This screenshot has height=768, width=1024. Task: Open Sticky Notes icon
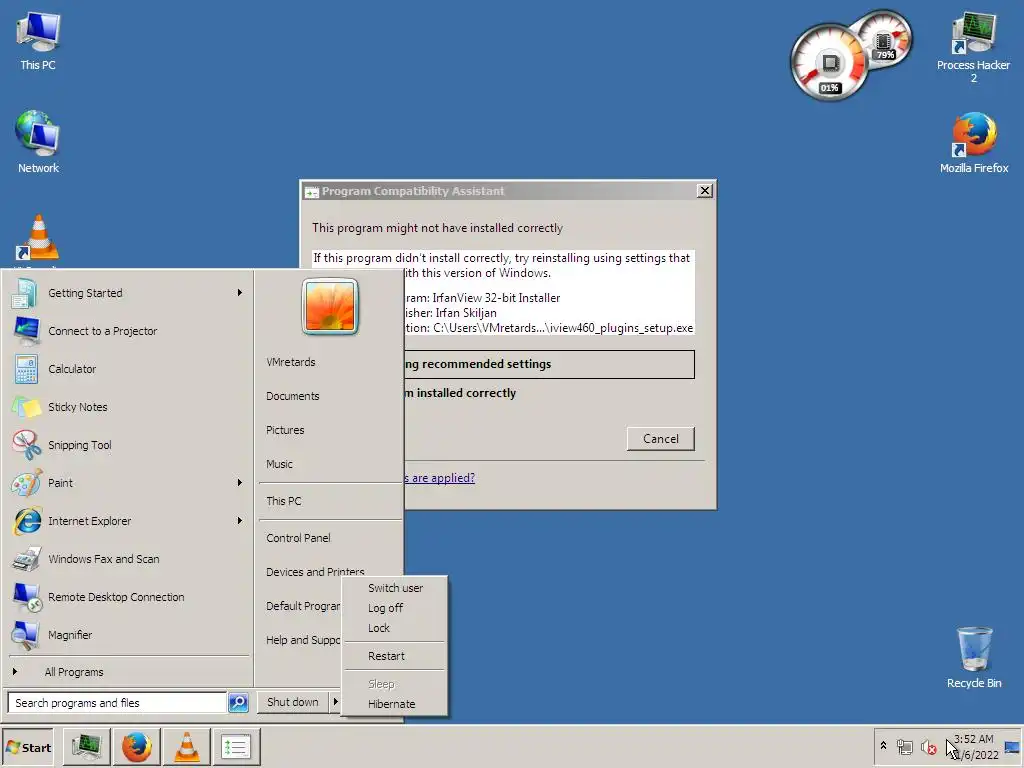(x=26, y=407)
